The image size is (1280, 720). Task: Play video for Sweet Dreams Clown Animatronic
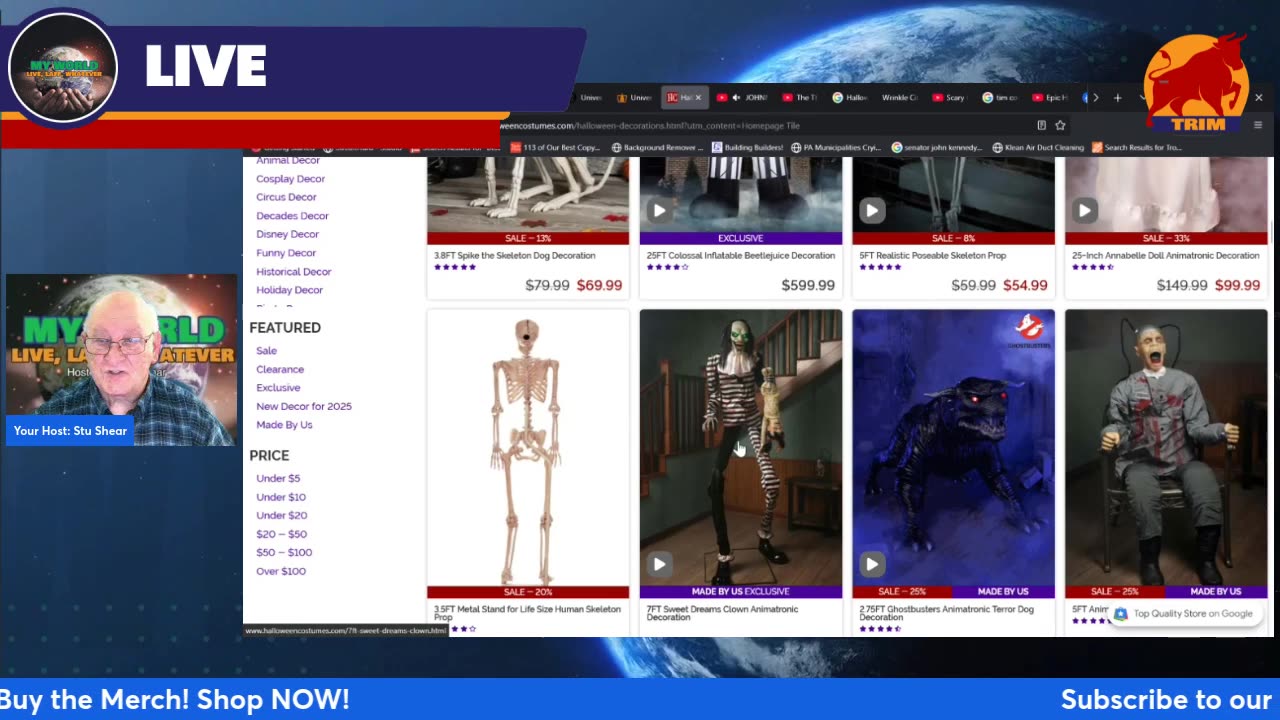point(659,564)
